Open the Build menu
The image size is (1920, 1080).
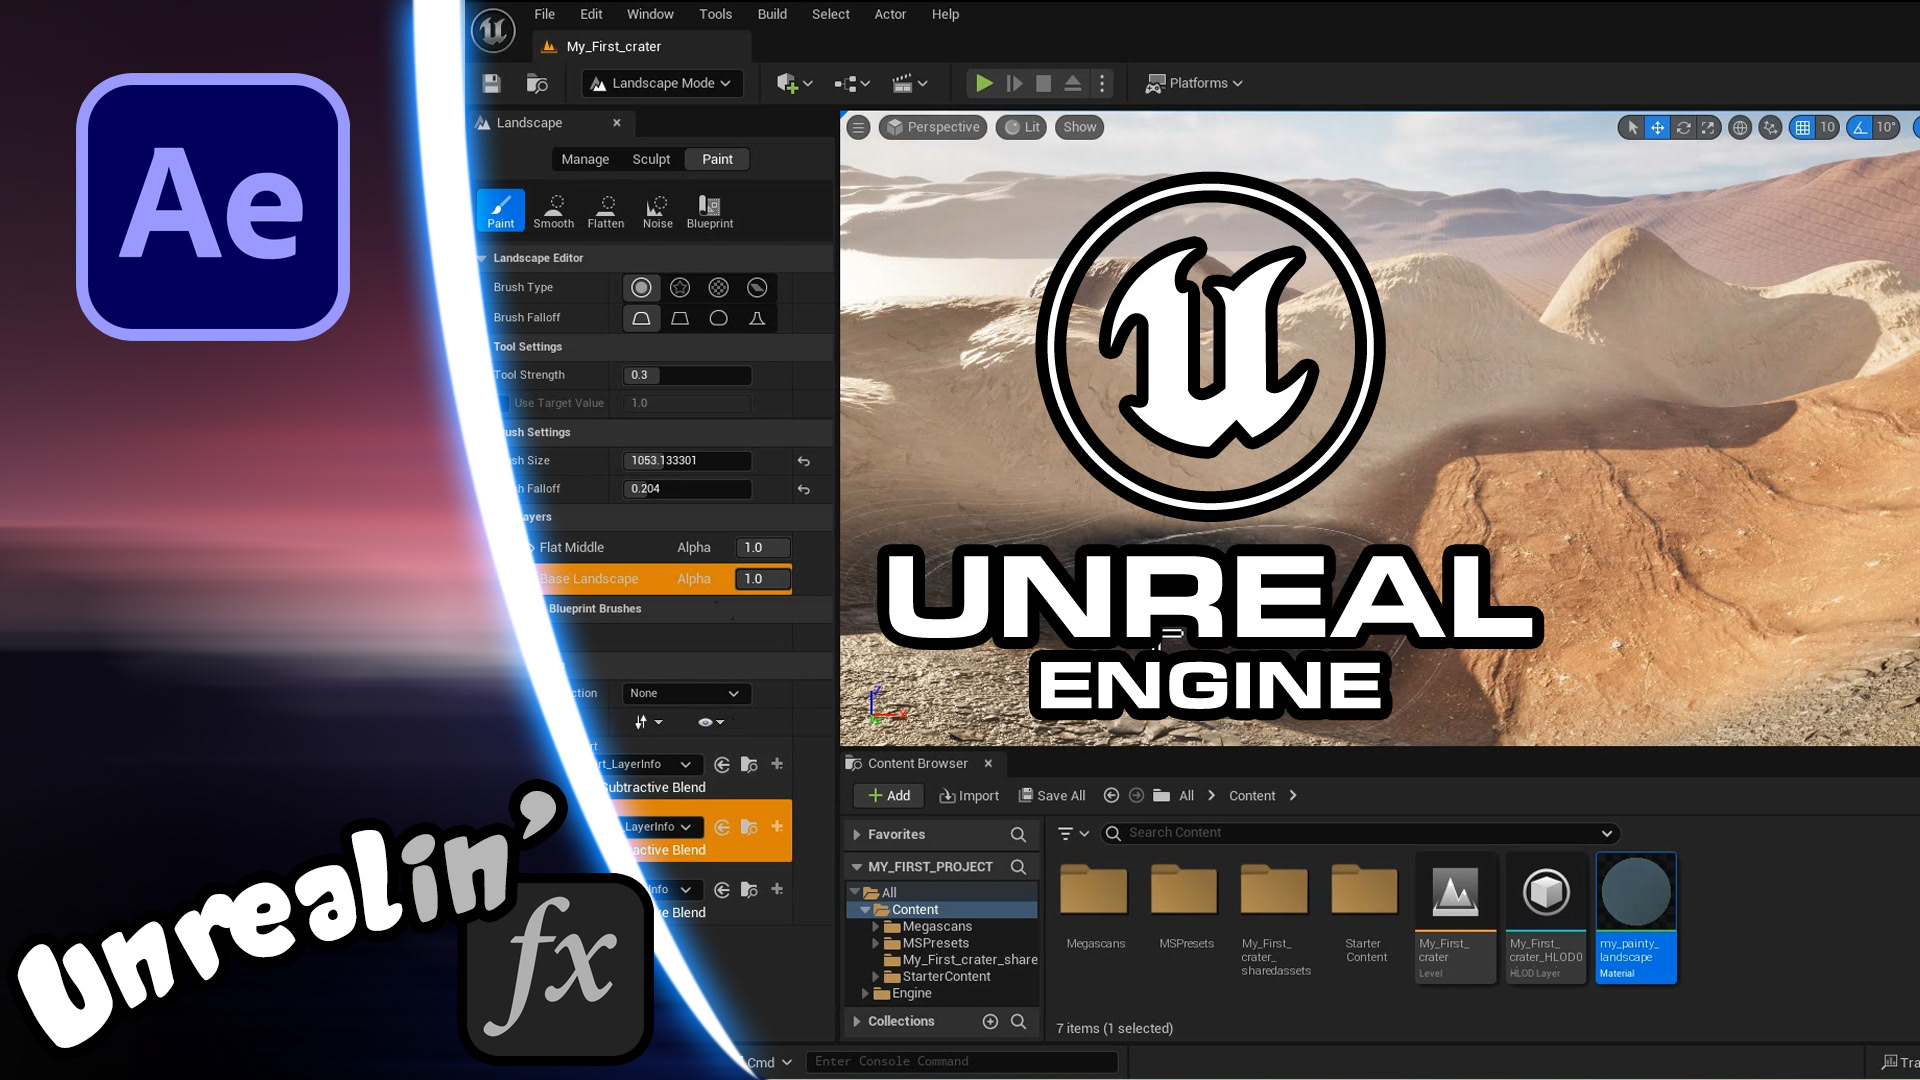(x=772, y=14)
